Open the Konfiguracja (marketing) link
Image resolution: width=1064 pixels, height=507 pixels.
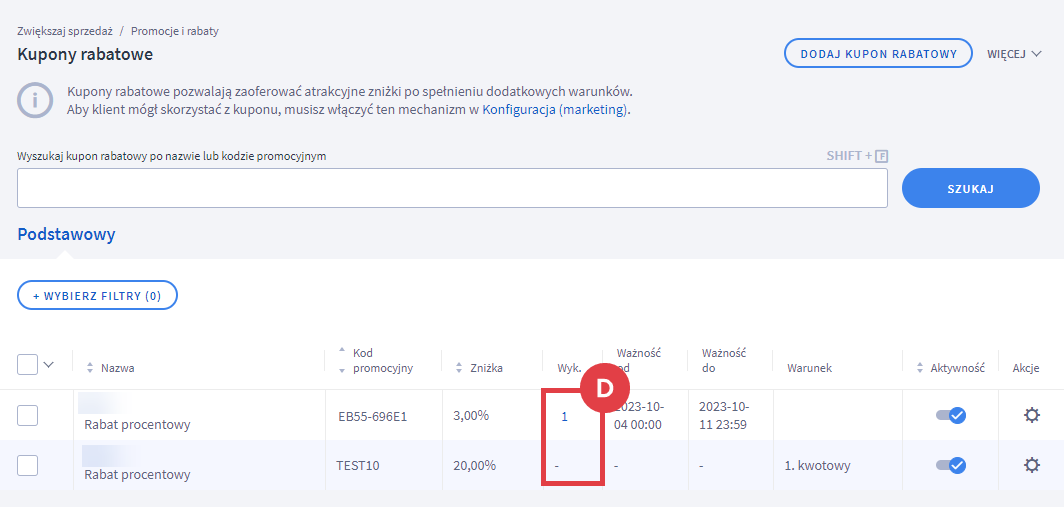555,110
